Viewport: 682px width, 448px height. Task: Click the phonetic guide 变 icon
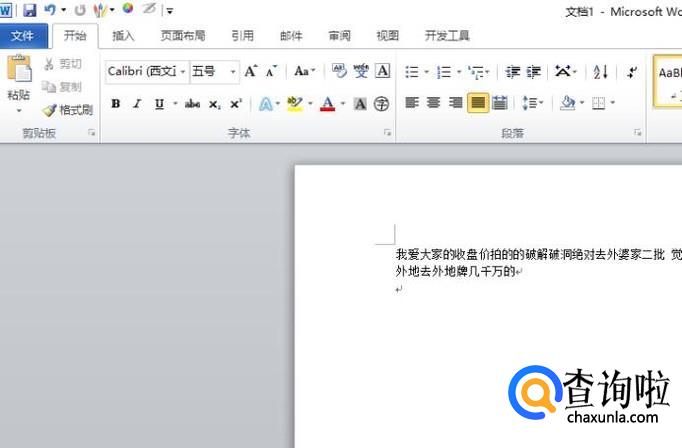pyautogui.click(x=361, y=71)
